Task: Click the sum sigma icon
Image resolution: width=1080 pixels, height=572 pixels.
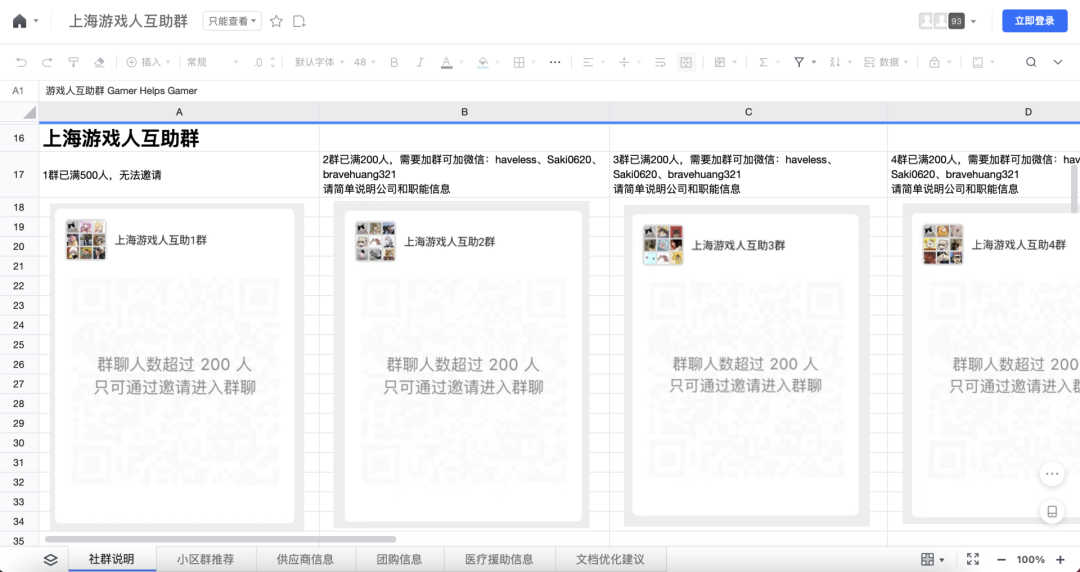Action: (763, 62)
